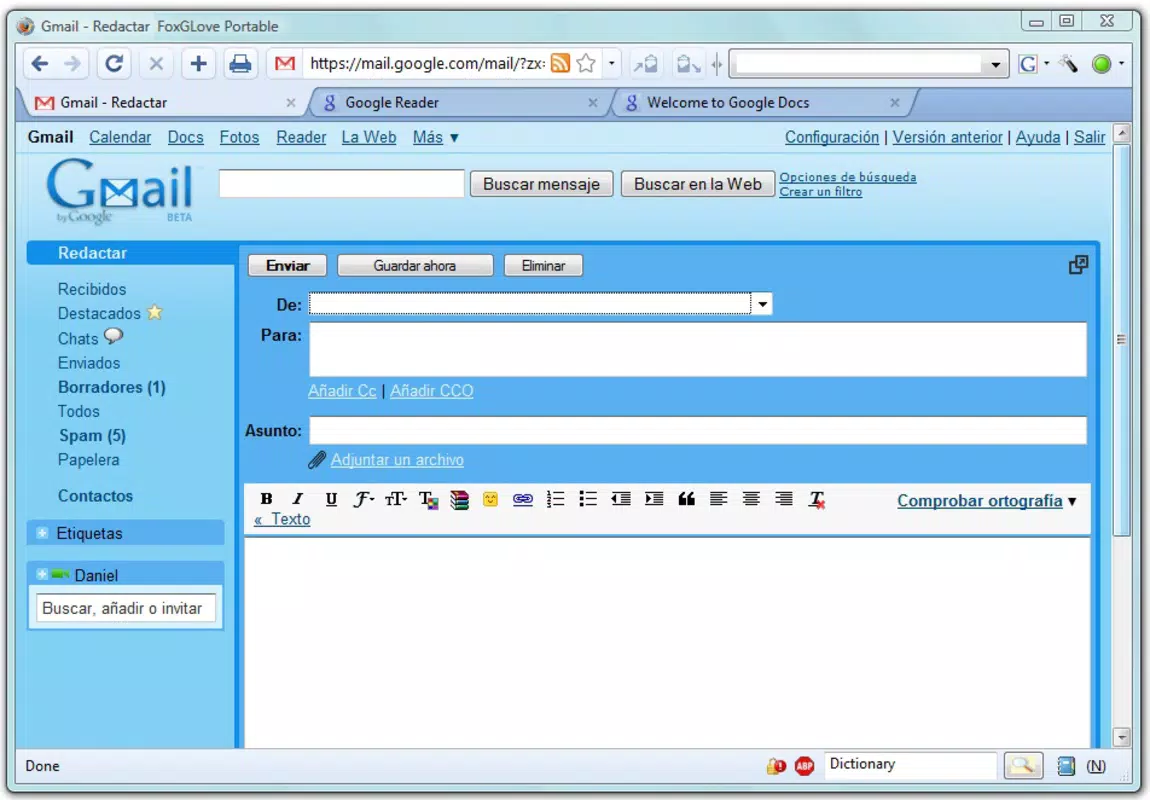Click Adjuntar un archivo link

(x=397, y=460)
